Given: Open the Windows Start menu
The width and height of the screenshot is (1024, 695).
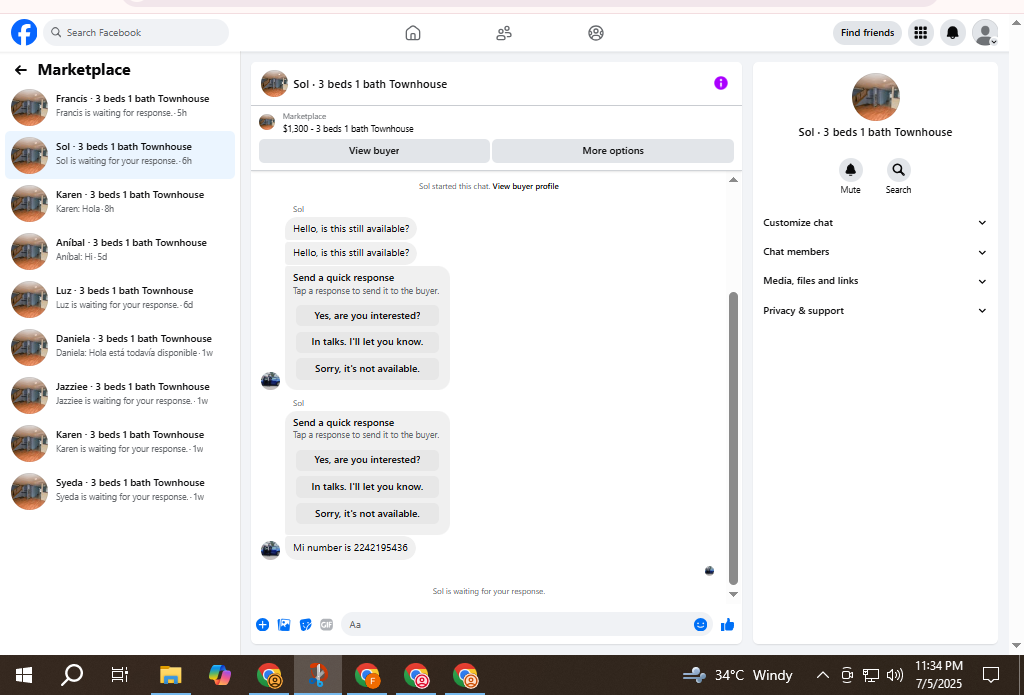Looking at the screenshot, I should click(x=24, y=675).
